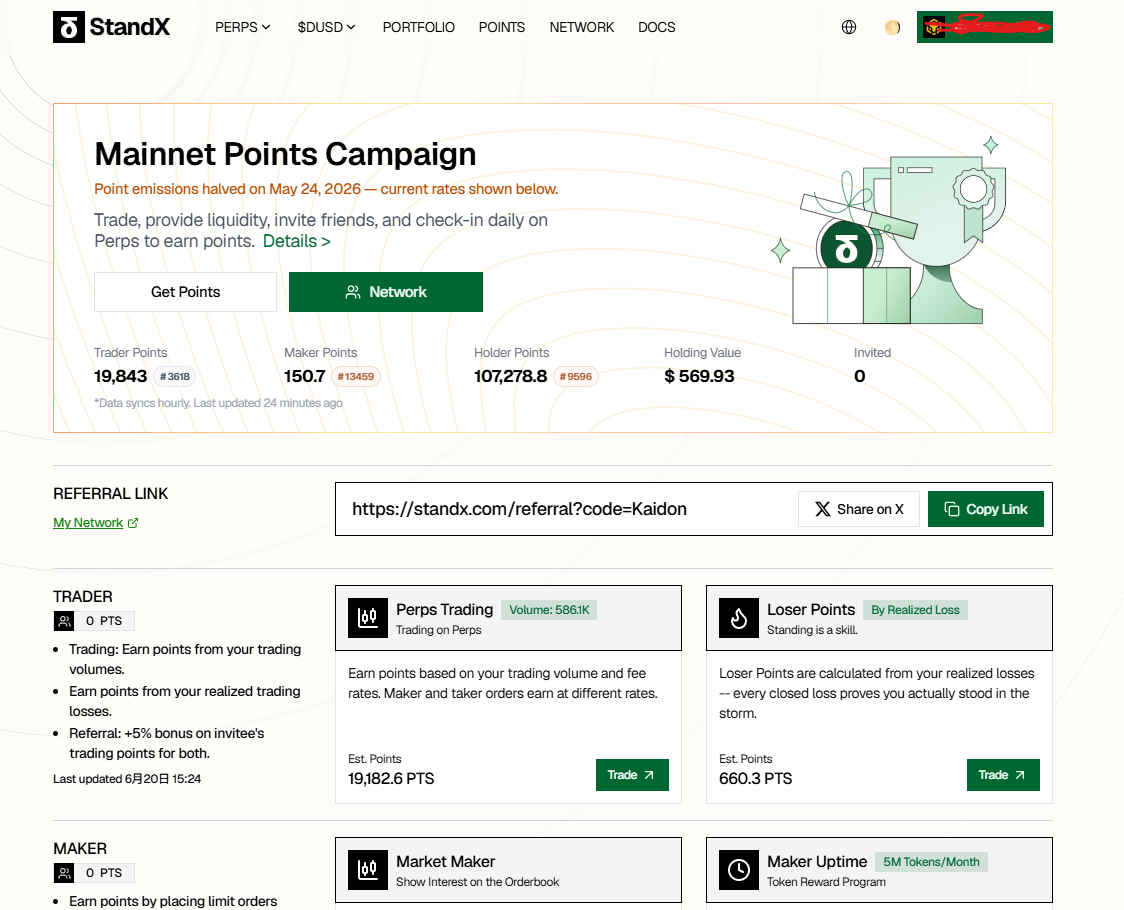This screenshot has width=1124, height=910.
Task: Go to the PORTFOLIO tab
Action: [x=419, y=27]
